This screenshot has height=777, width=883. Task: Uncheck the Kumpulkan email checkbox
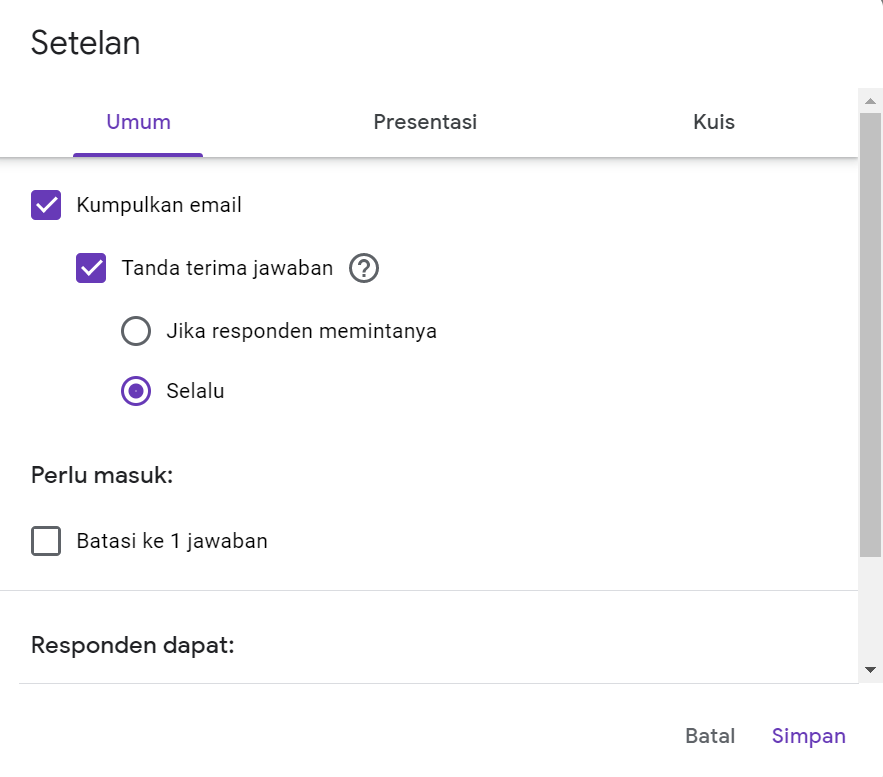(x=46, y=204)
